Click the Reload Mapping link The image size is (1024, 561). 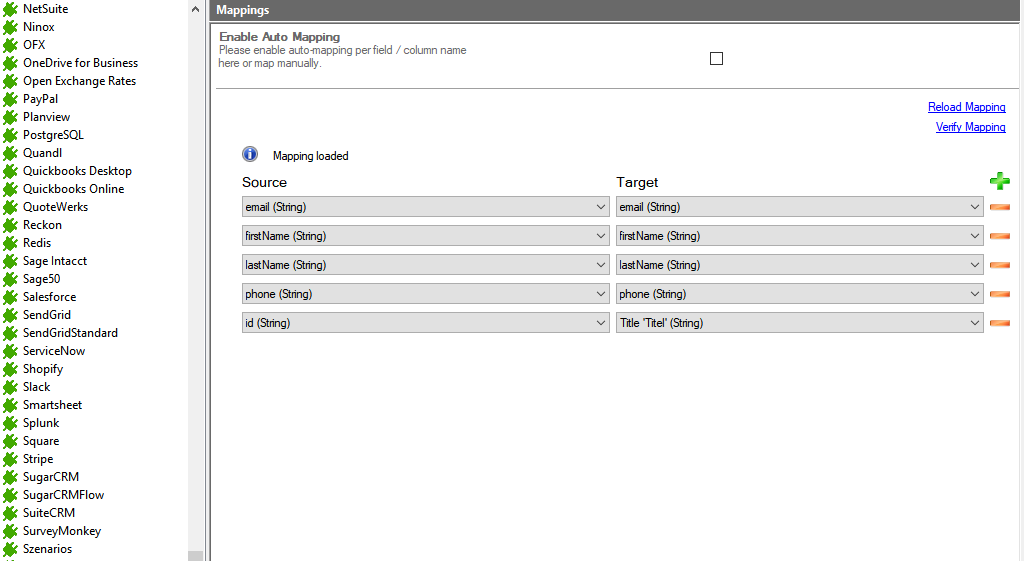pyautogui.click(x=966, y=107)
